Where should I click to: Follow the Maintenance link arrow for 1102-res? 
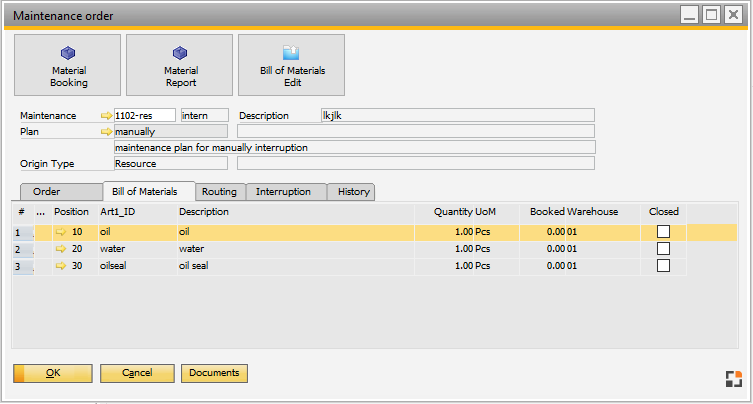107,116
